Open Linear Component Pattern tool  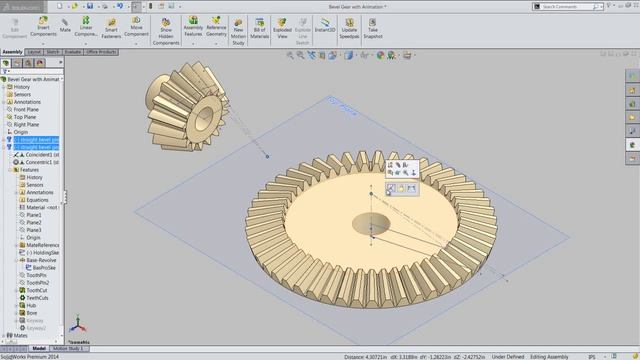point(86,26)
